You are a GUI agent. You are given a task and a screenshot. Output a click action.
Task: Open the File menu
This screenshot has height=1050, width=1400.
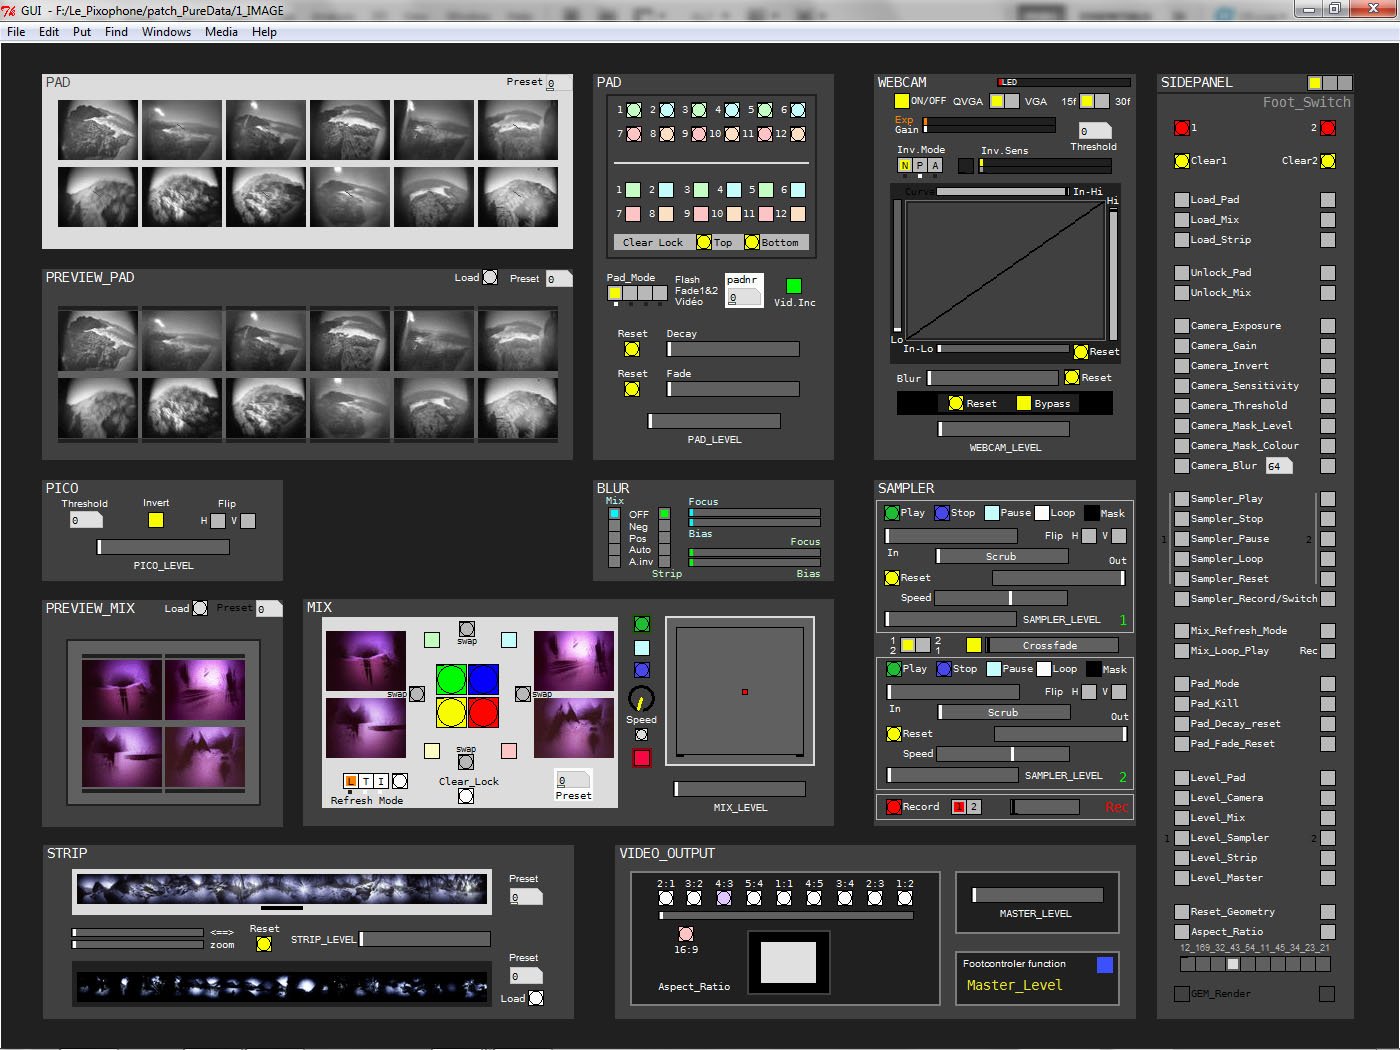(16, 32)
